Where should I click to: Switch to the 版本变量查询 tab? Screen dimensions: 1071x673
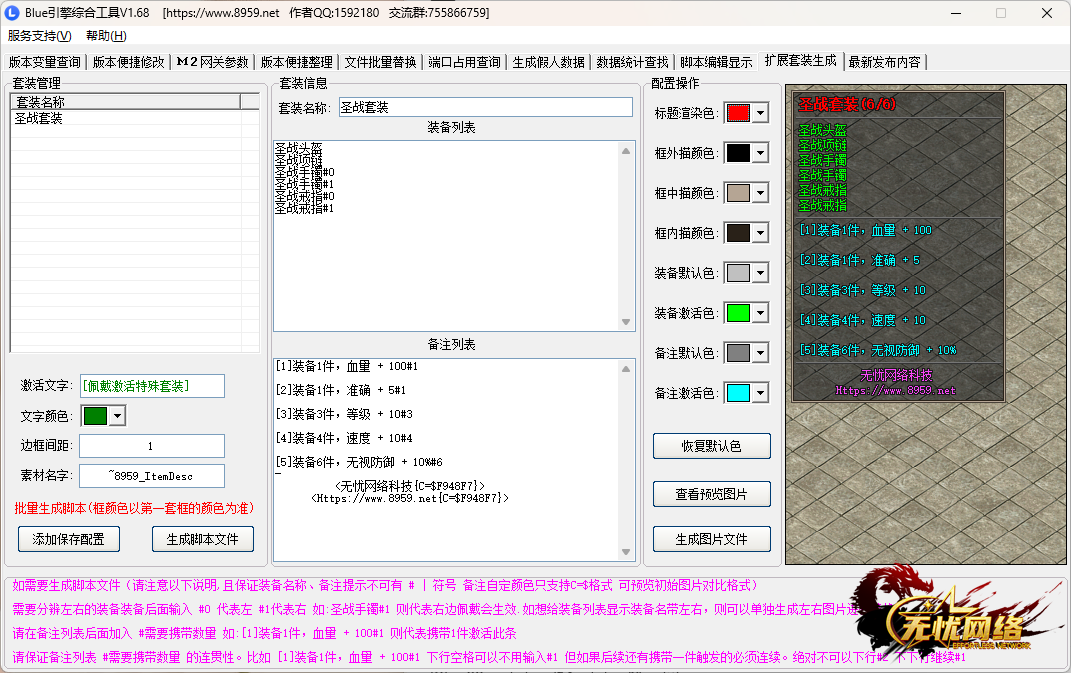(44, 62)
